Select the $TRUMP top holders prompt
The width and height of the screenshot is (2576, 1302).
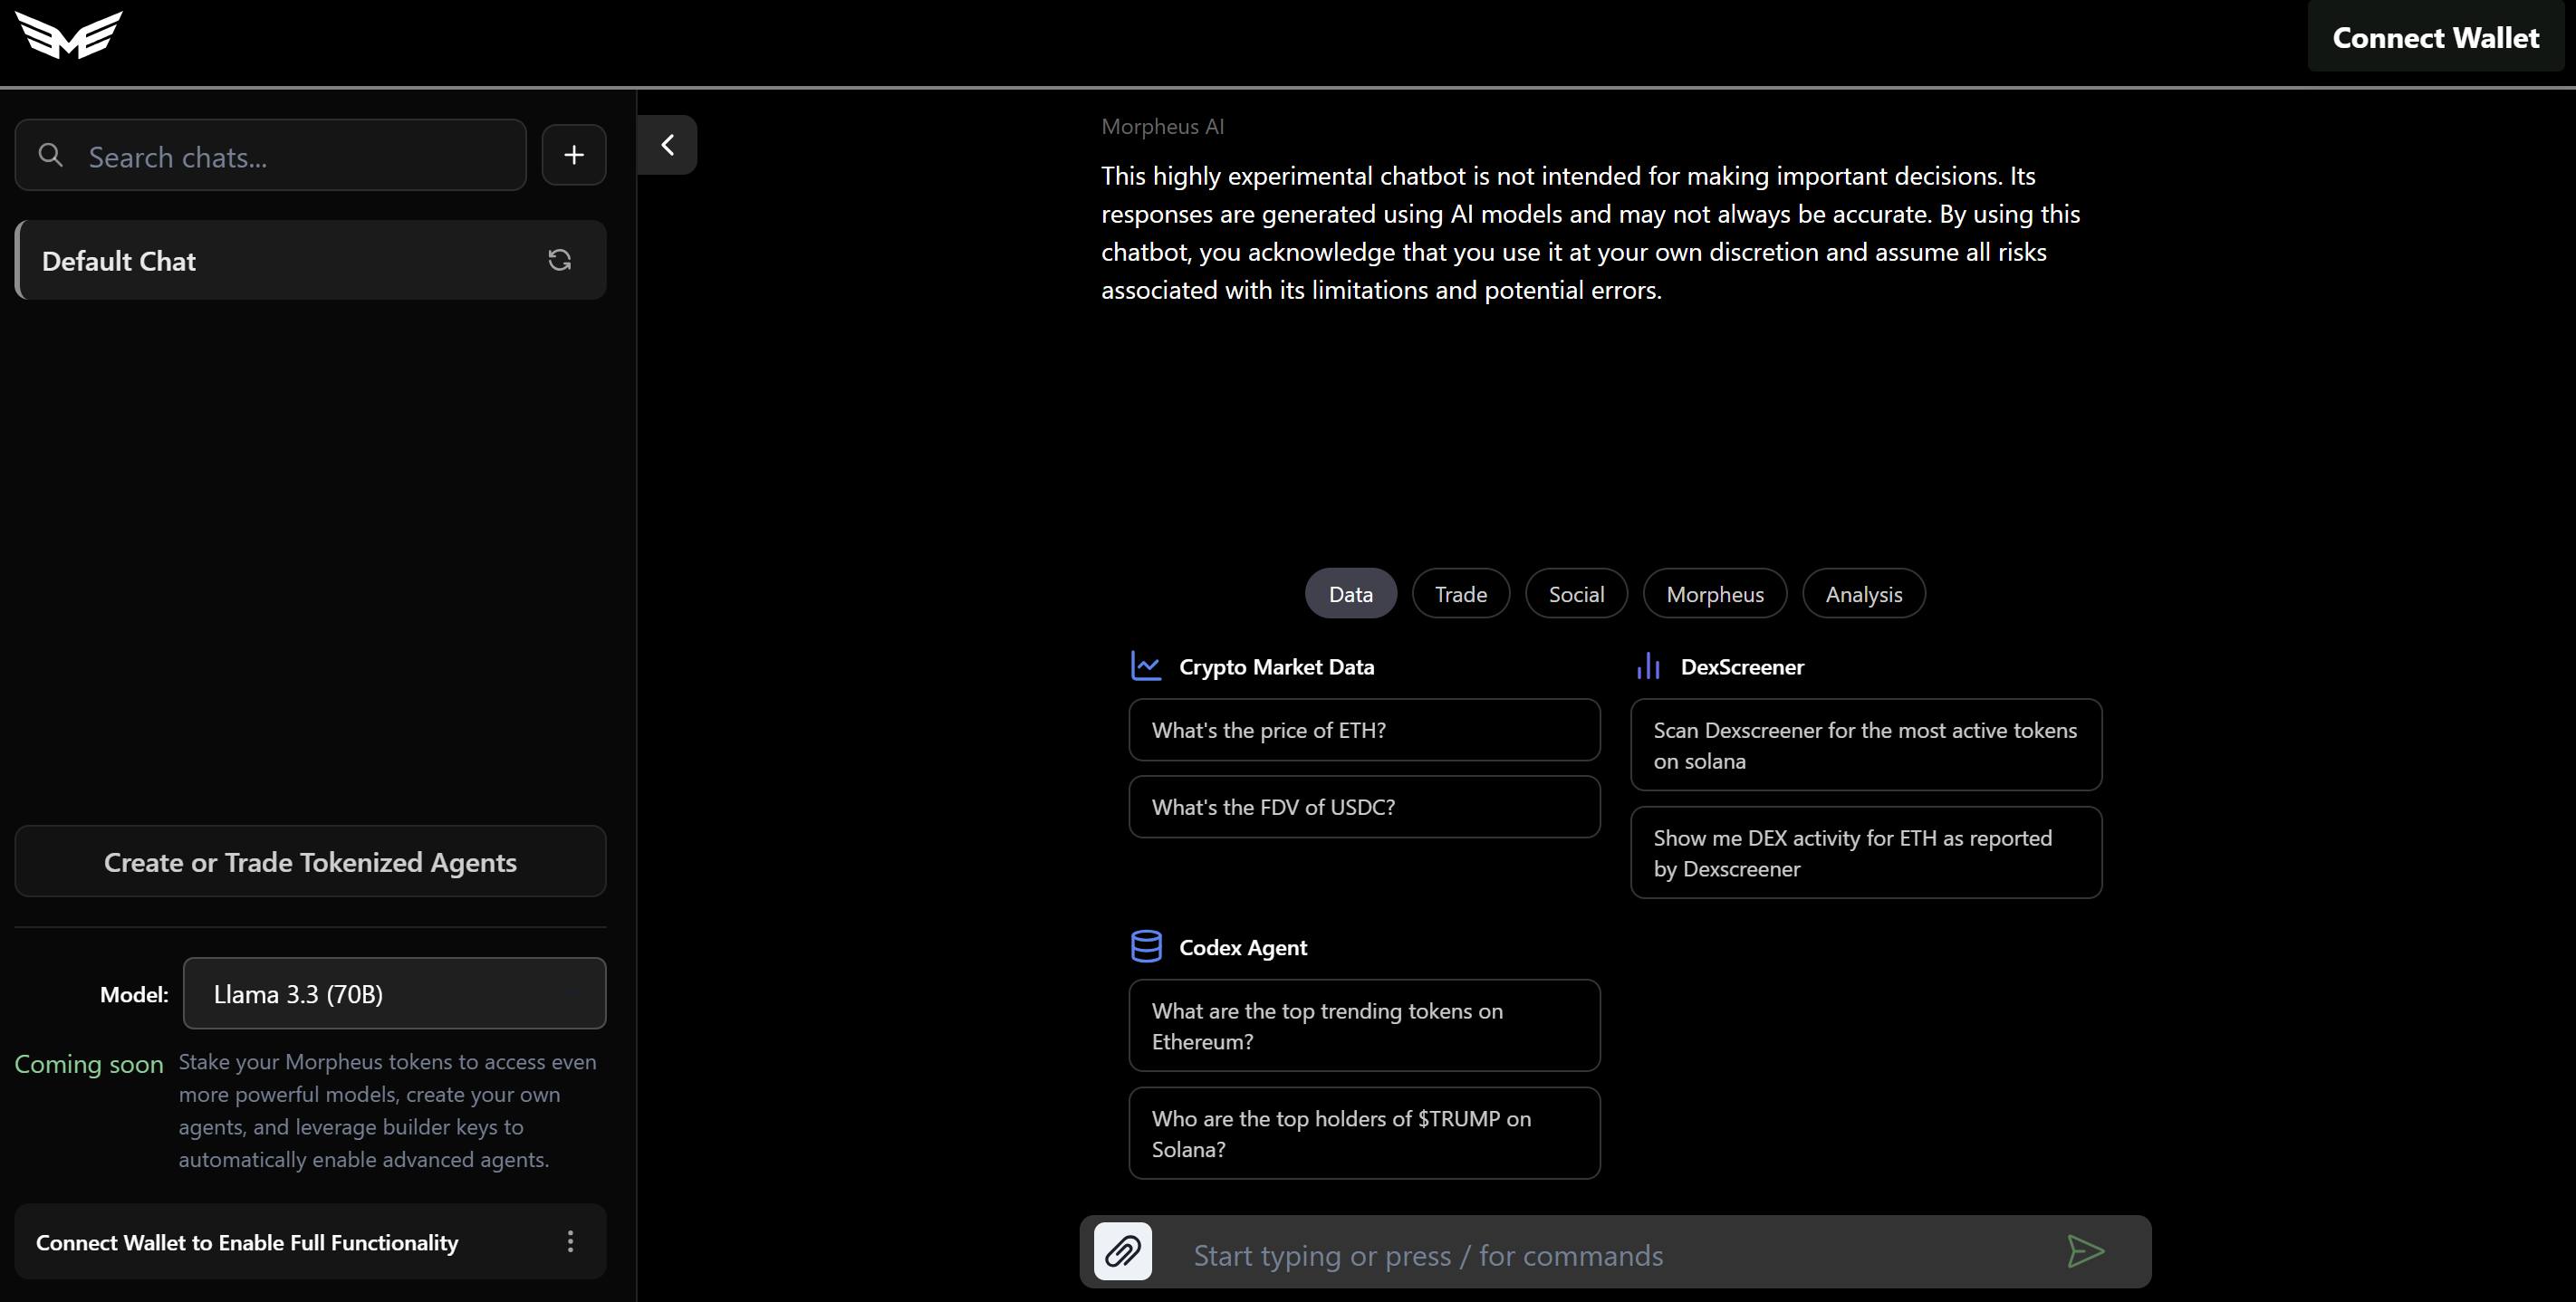(x=1363, y=1133)
